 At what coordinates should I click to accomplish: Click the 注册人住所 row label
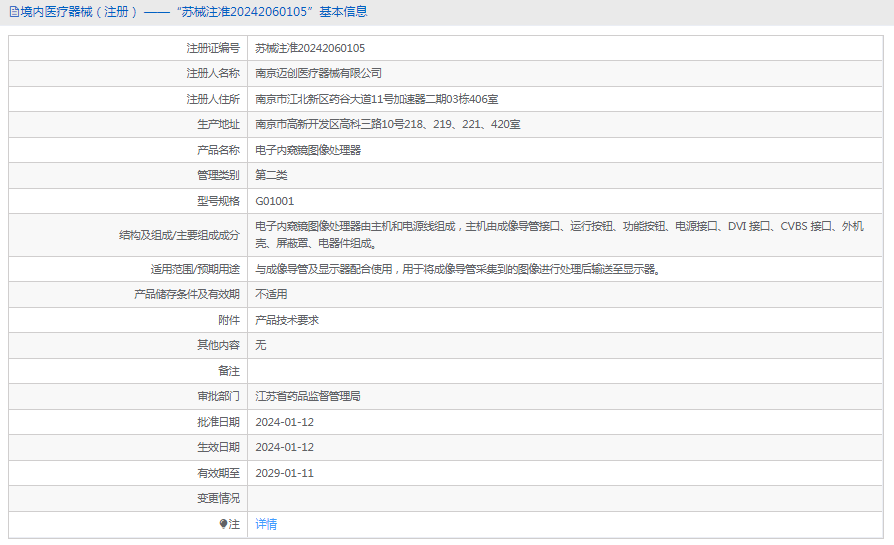tap(213, 99)
